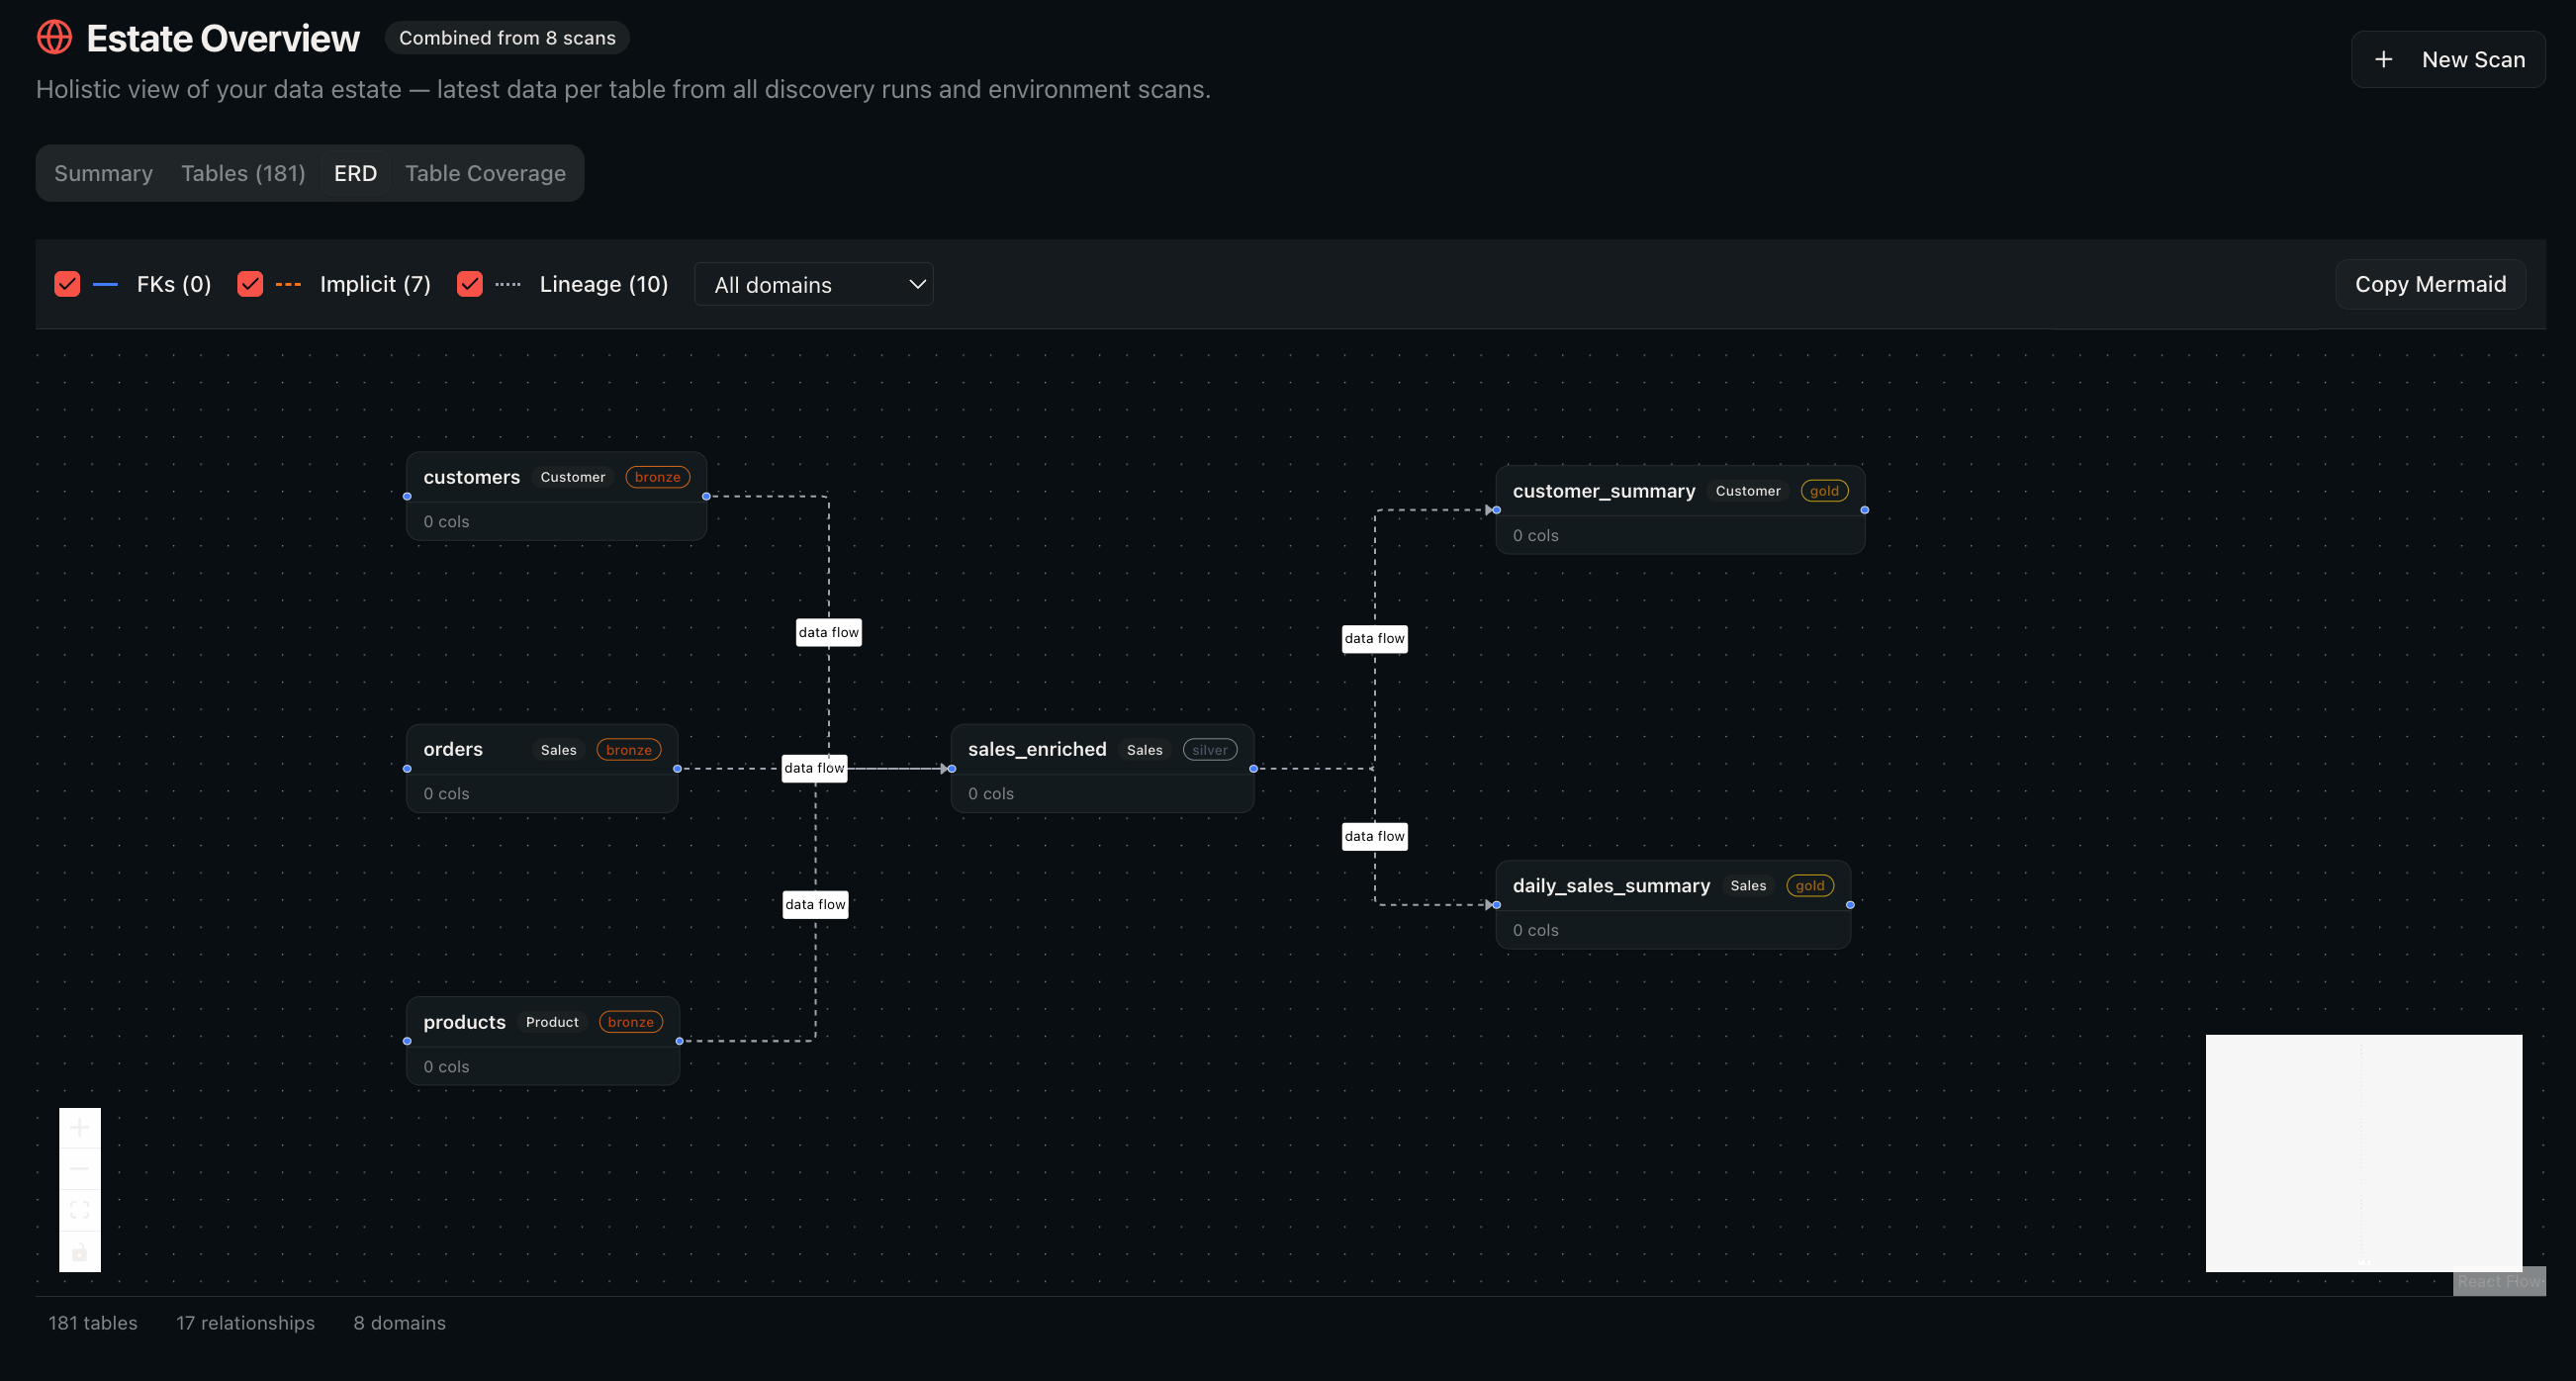This screenshot has height=1381, width=2576.
Task: Select the ERD tab
Action: [355, 173]
